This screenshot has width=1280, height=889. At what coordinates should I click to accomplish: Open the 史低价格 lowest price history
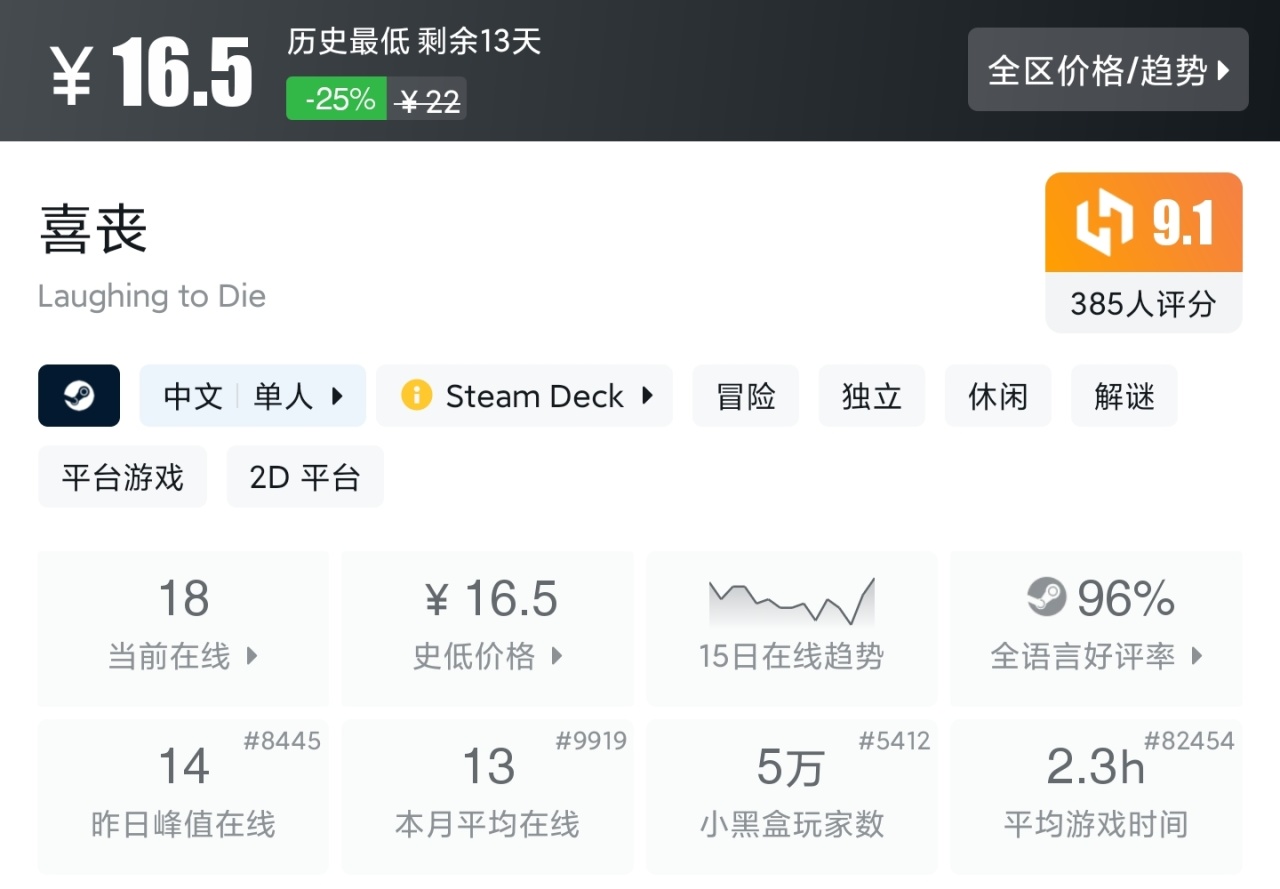coord(488,656)
